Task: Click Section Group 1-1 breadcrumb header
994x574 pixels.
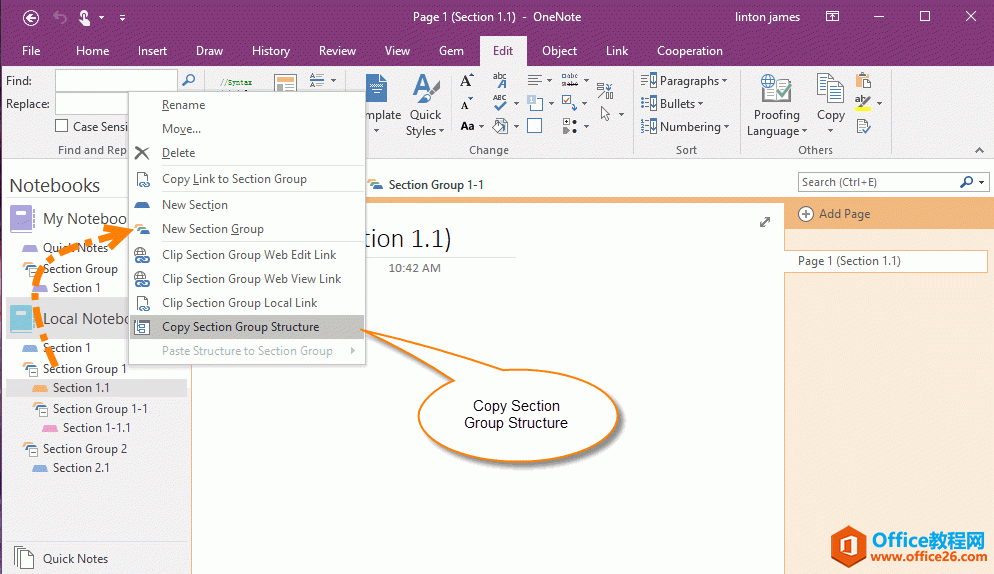Action: coord(436,185)
